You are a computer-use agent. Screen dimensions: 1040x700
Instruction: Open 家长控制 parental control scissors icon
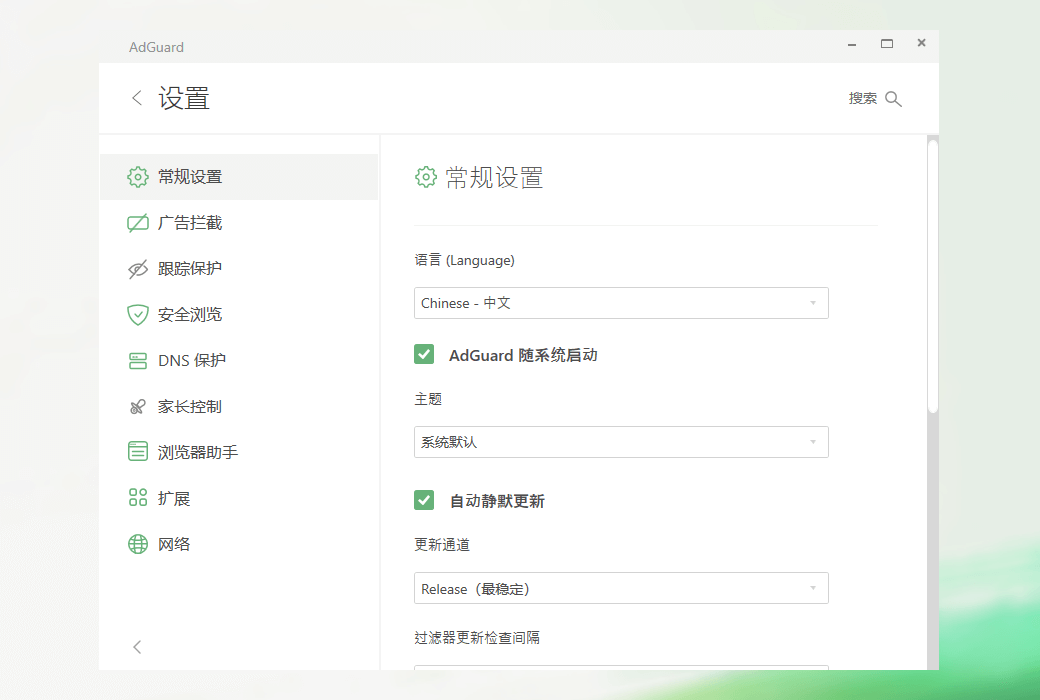(138, 406)
